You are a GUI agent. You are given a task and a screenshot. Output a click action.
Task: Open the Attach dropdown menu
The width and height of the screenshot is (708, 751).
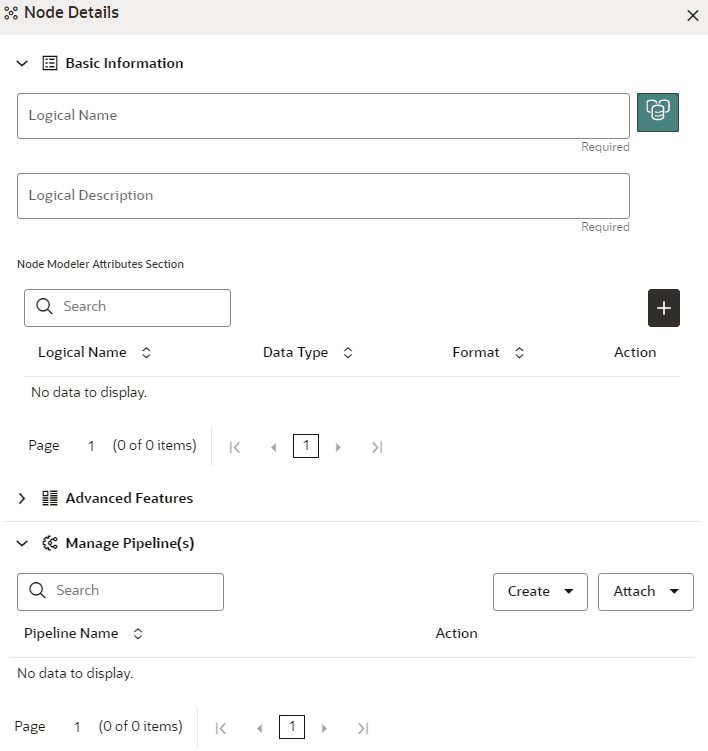point(645,592)
